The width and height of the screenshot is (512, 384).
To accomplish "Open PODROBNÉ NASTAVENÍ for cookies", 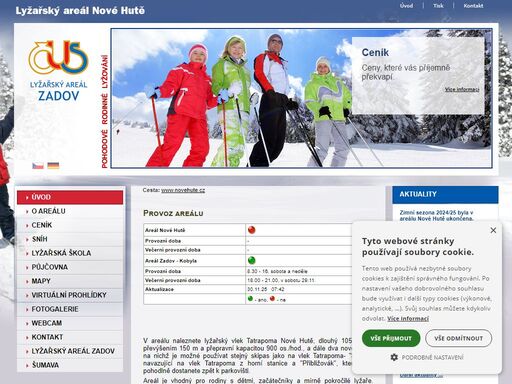I will [x=427, y=357].
